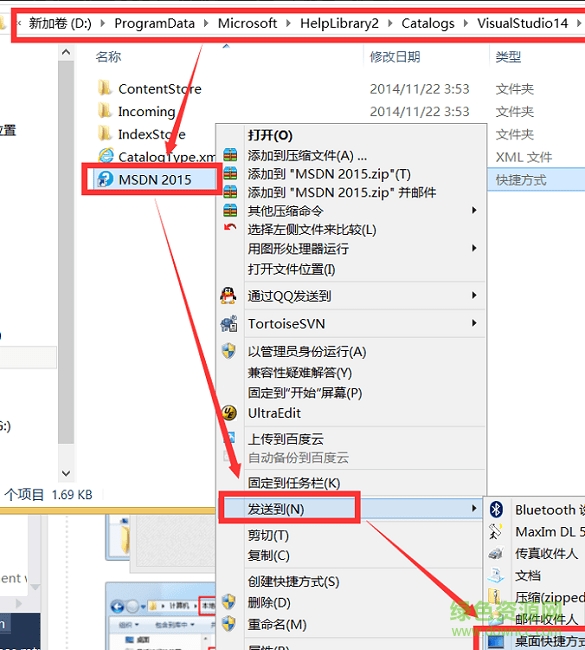Choose 添加到压缩文件(A) ... menu entry
Image resolution: width=585 pixels, height=650 pixels.
(x=307, y=155)
